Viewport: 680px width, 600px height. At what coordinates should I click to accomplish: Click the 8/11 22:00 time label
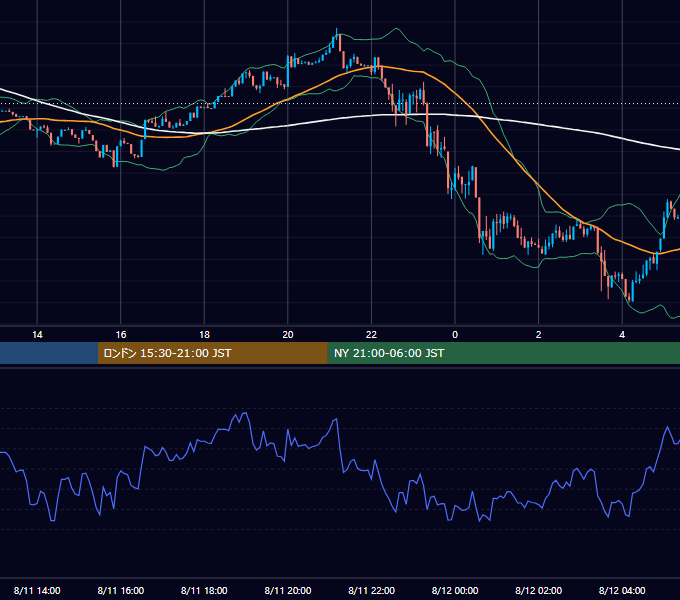372,590
